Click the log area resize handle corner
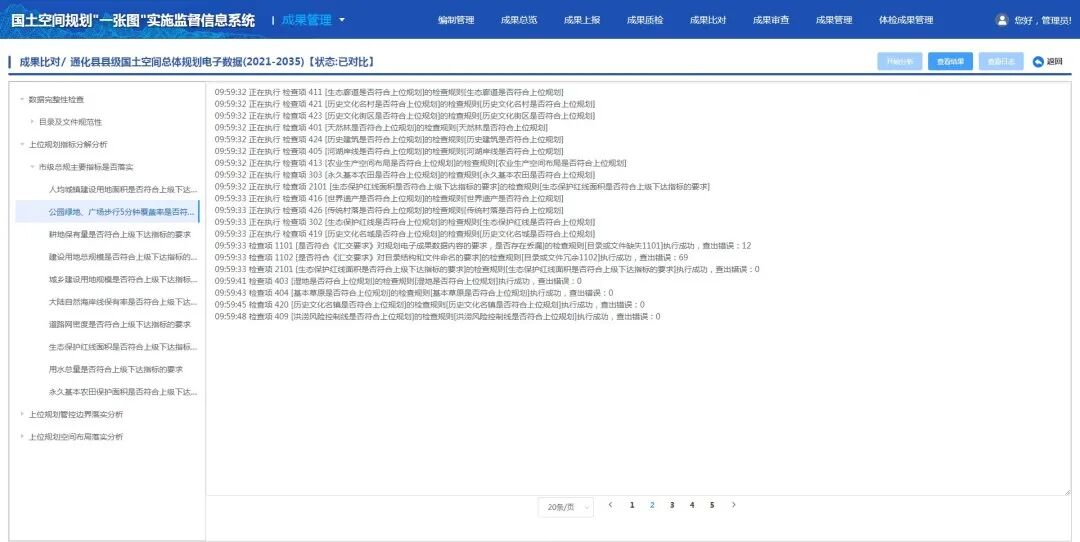Screen dimensions: 1080x542 [1068, 492]
